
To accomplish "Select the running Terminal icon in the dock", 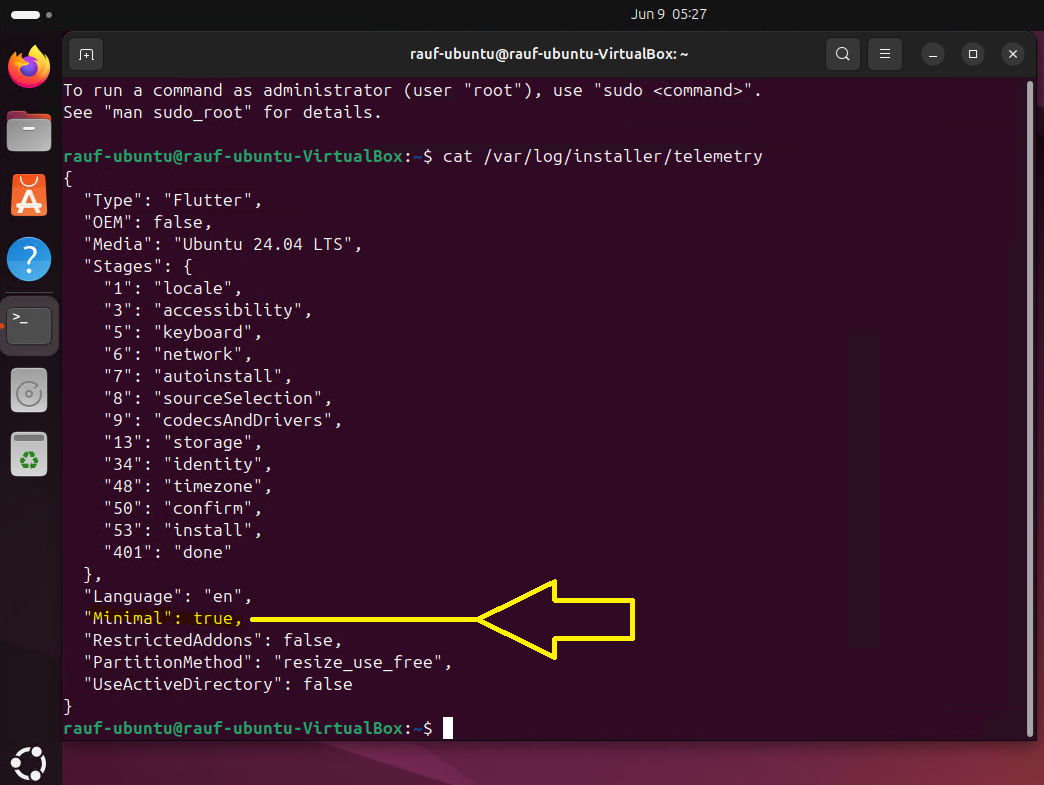I will (28, 325).
